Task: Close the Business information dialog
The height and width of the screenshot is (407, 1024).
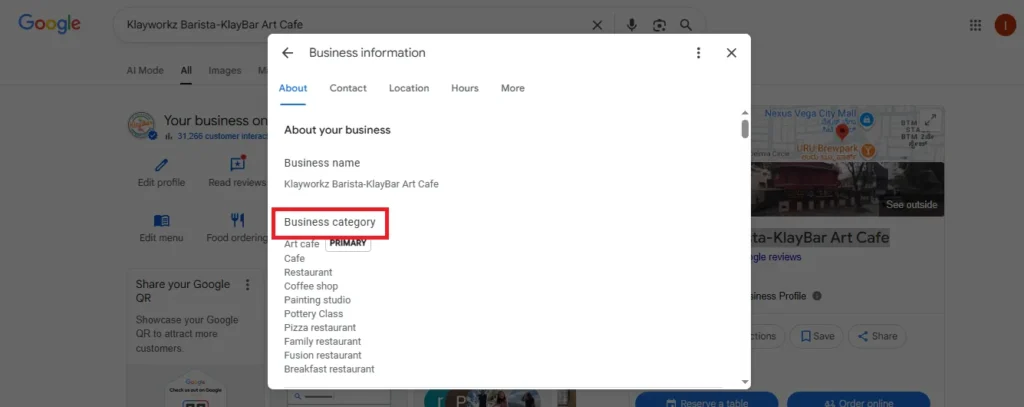Action: [x=731, y=53]
